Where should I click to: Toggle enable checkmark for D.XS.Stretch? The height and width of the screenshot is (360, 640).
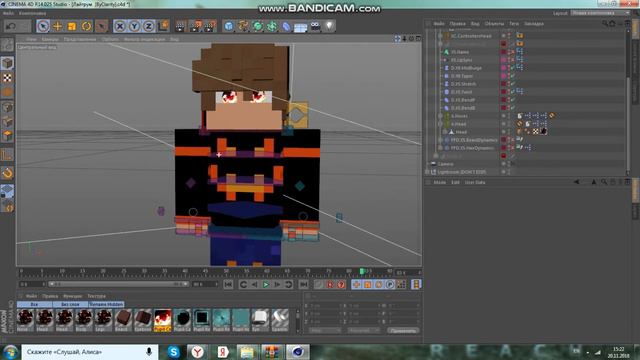tap(513, 84)
